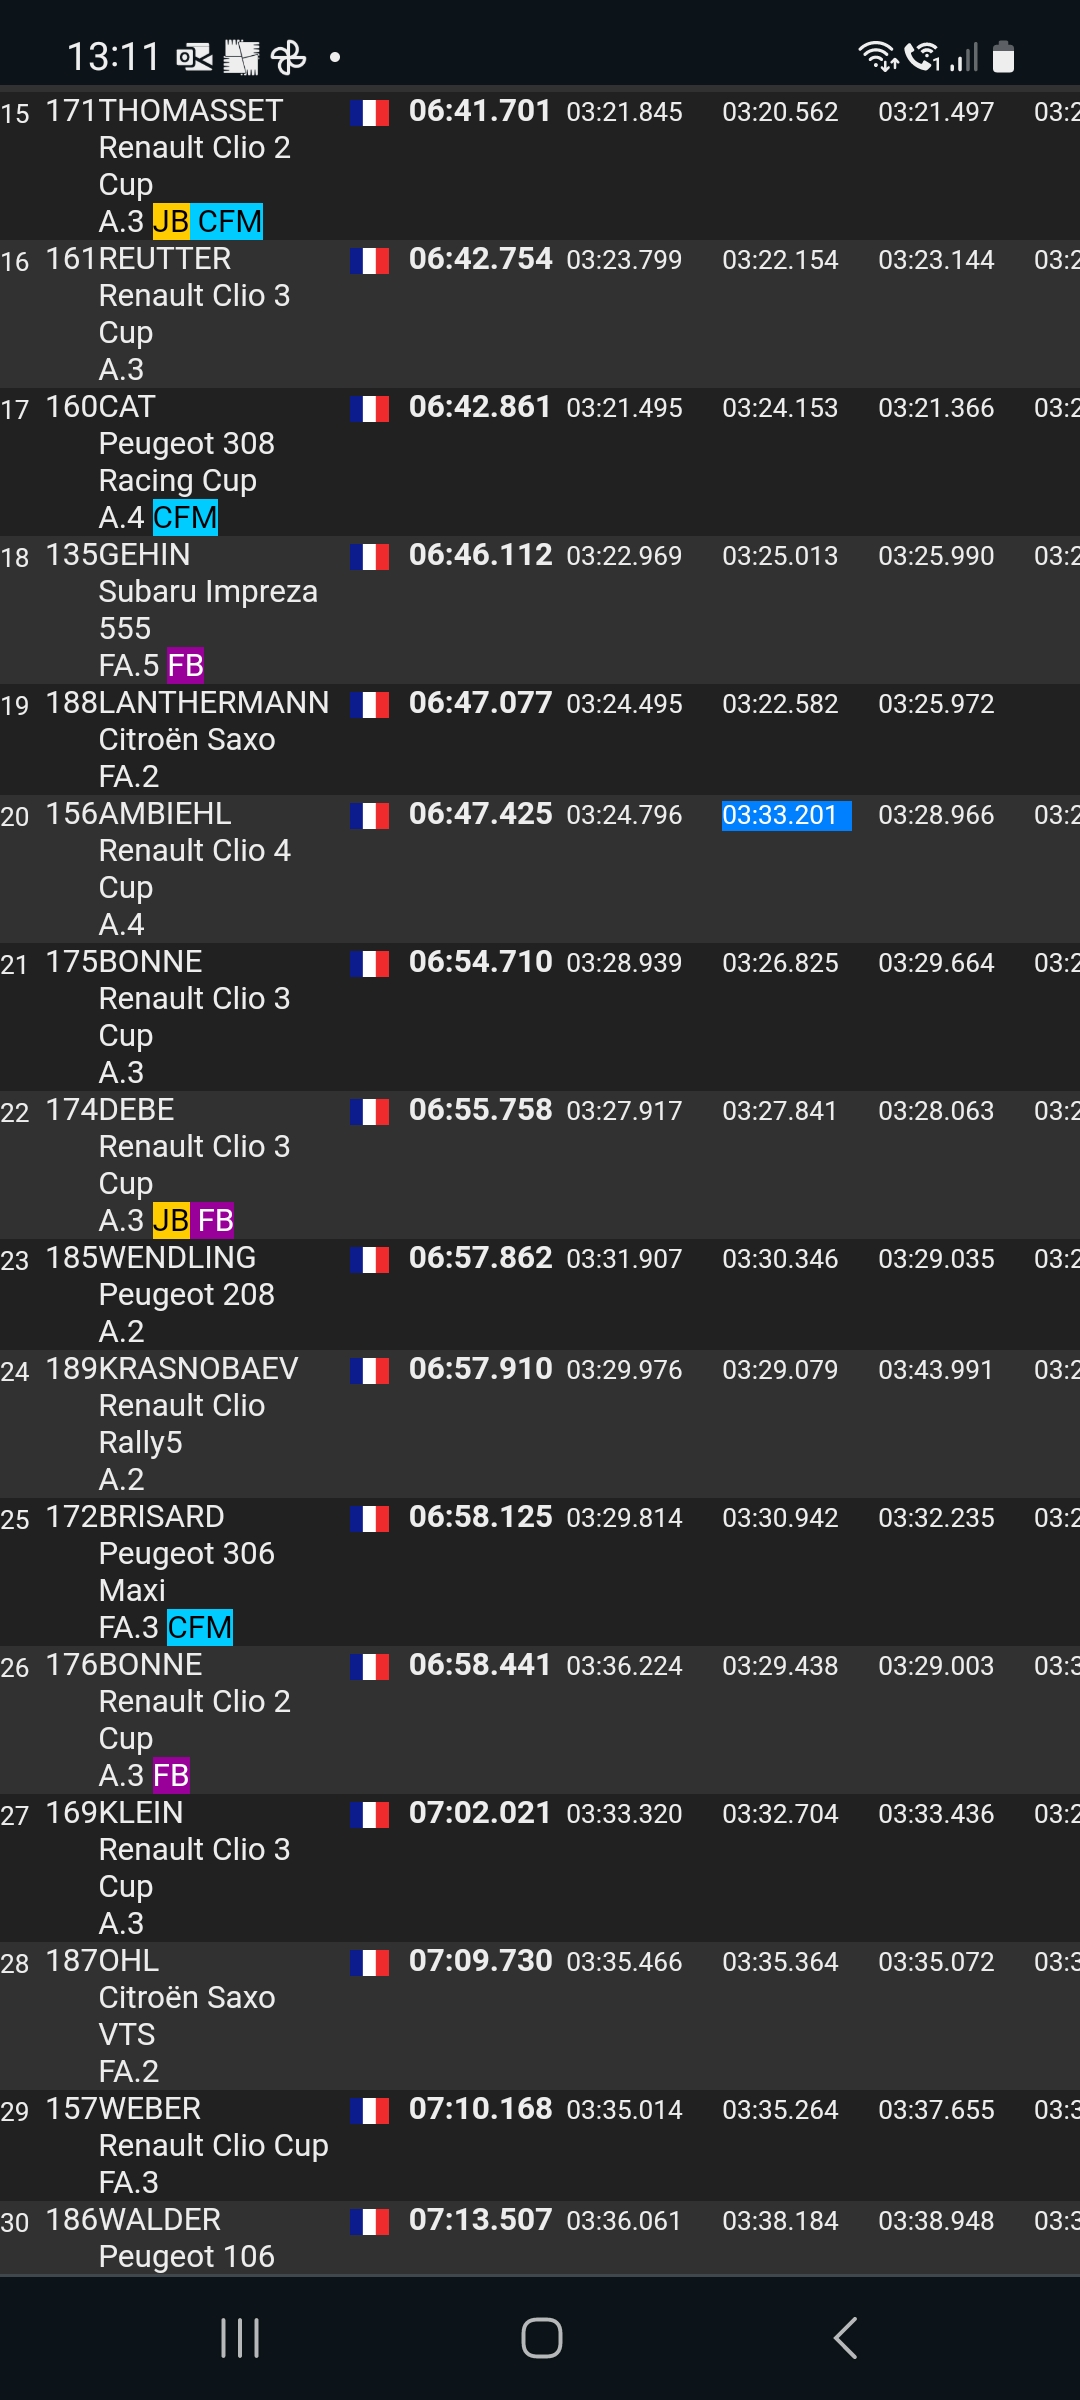The height and width of the screenshot is (2400, 1080).
Task: Tap the clock showing 13:11
Action: click(x=113, y=57)
